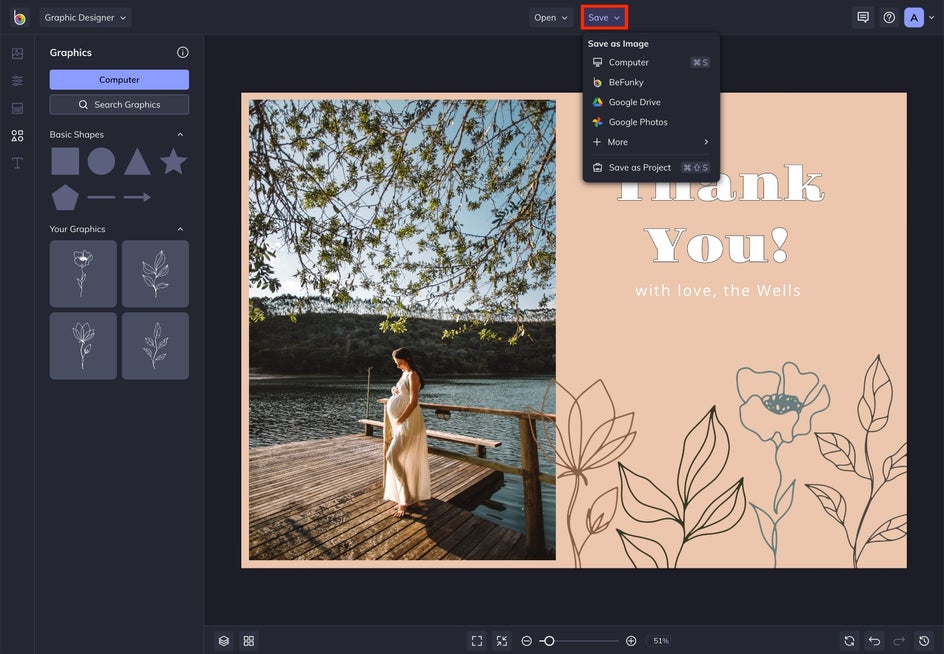Viewport: 944px width, 654px height.
Task: Save image to Google Photos
Action: (651, 122)
